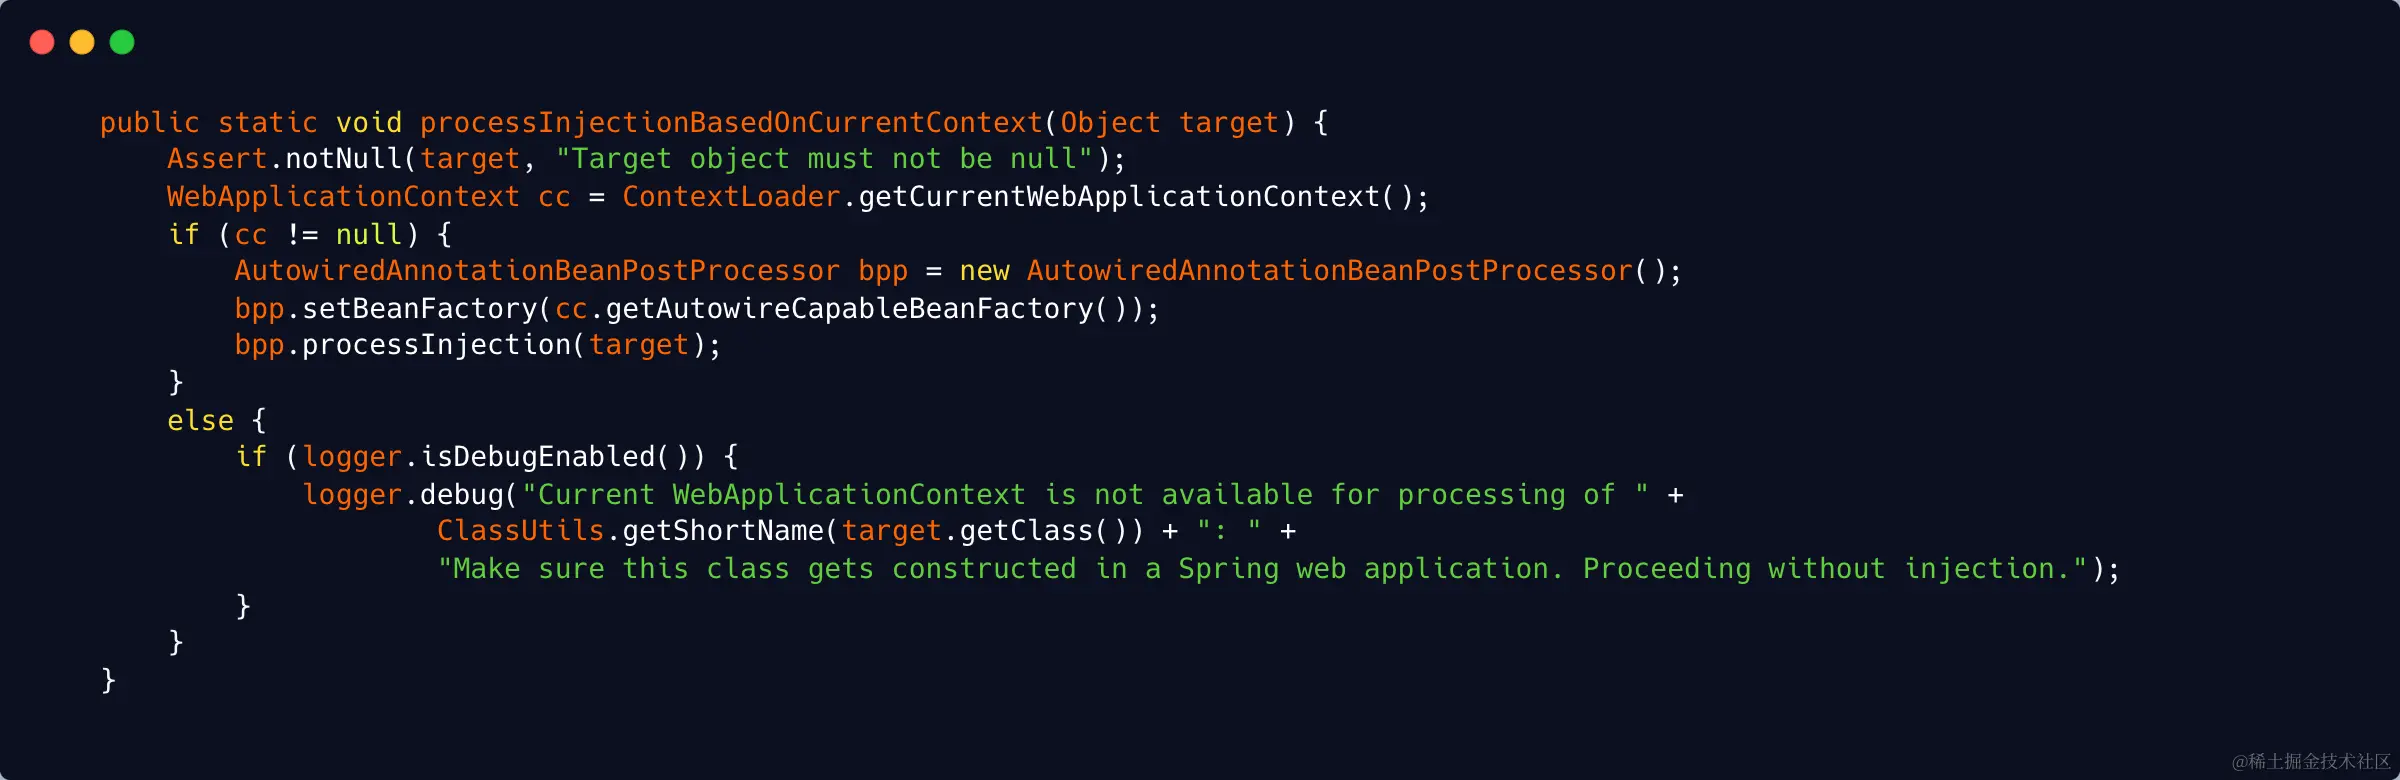Click isDebugEnabled method call
Screen dimensions: 2400x780
537,457
